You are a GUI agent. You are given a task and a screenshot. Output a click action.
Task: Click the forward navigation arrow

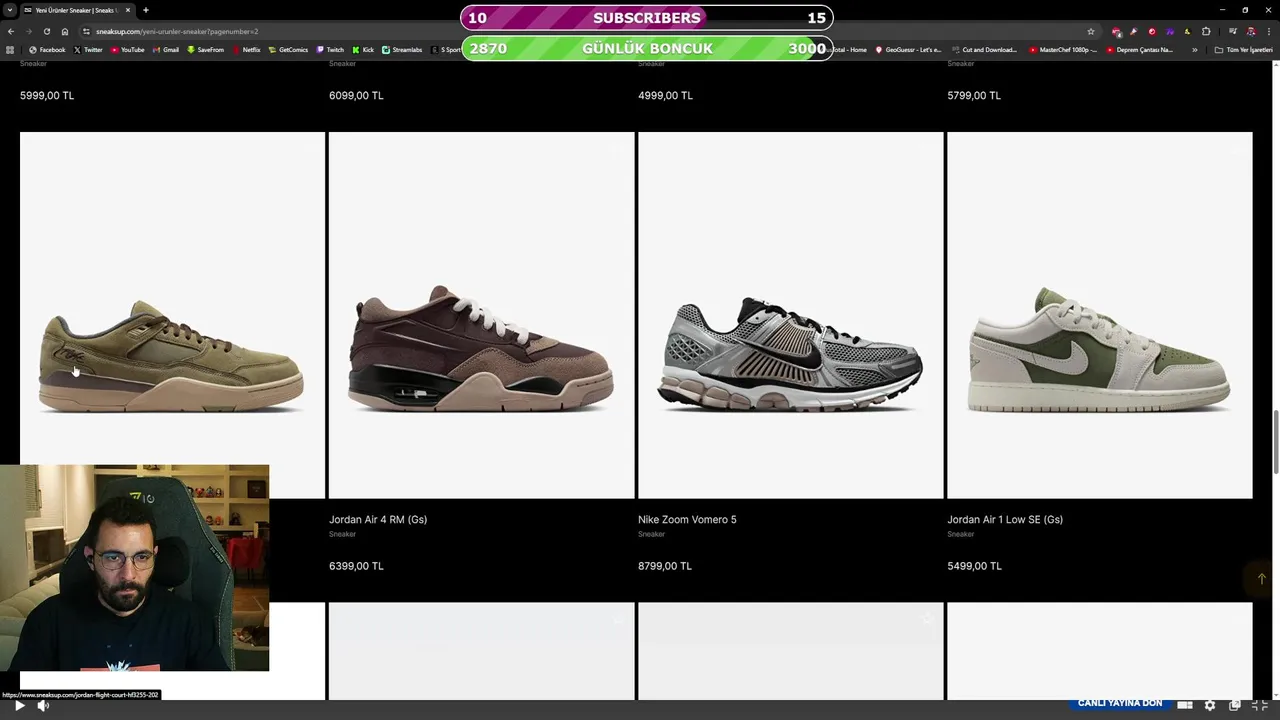(29, 31)
